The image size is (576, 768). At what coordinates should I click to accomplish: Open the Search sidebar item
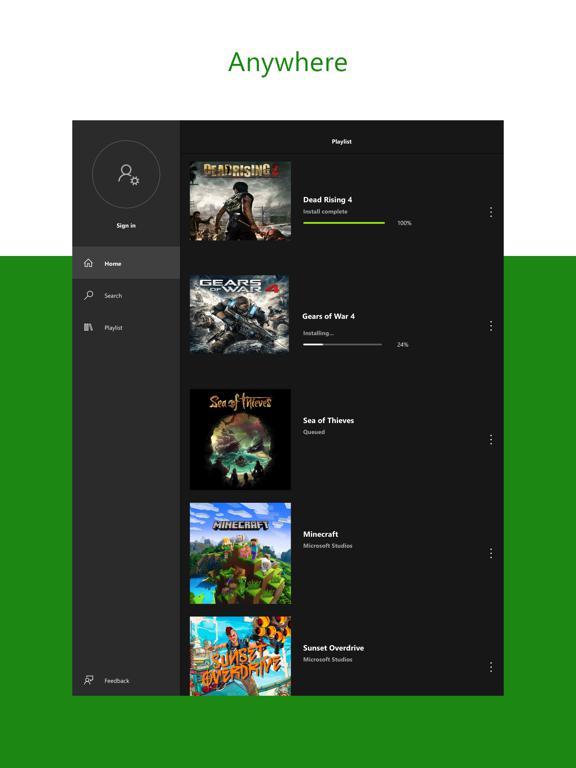tap(126, 295)
